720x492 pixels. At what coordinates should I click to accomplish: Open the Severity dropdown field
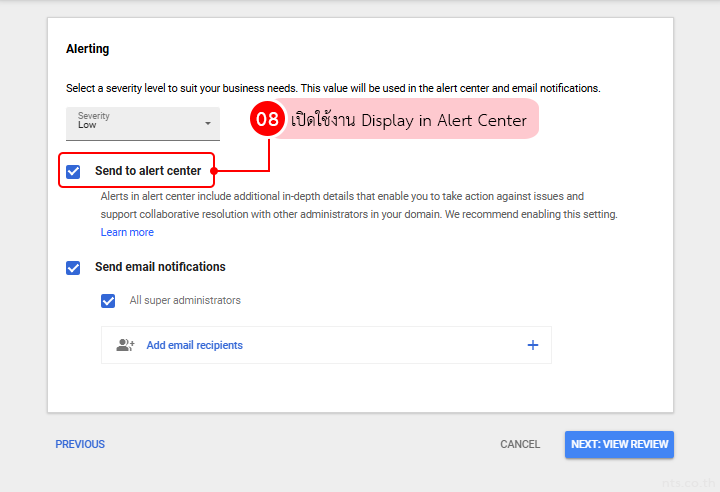142,123
